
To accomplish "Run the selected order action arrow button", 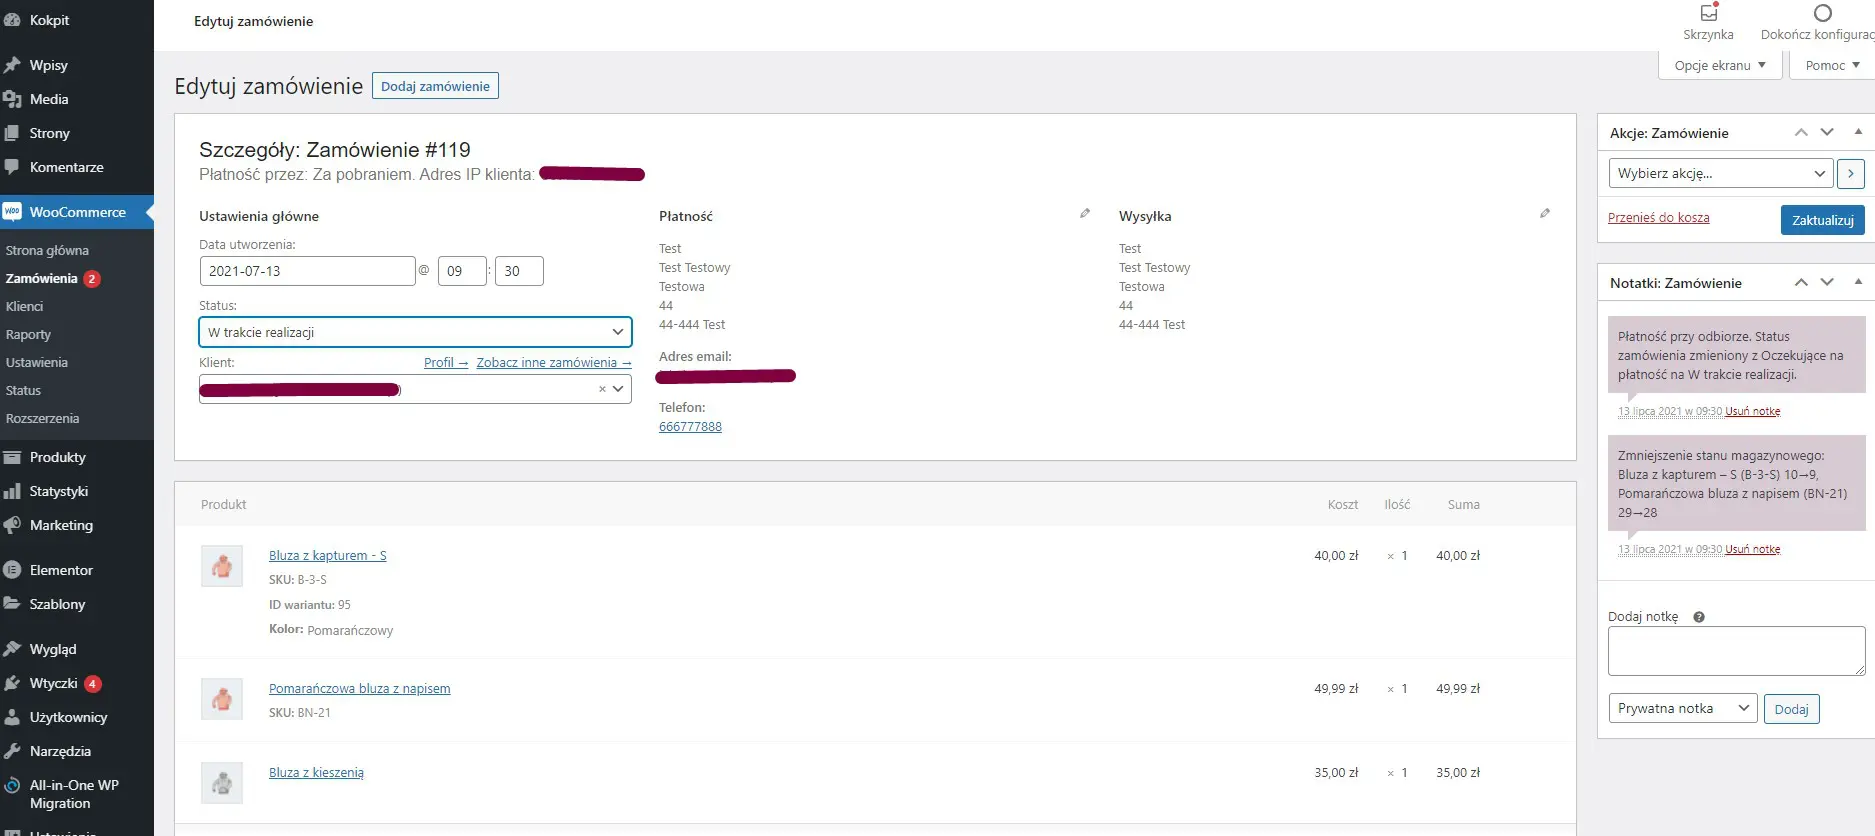I will pyautogui.click(x=1850, y=174).
